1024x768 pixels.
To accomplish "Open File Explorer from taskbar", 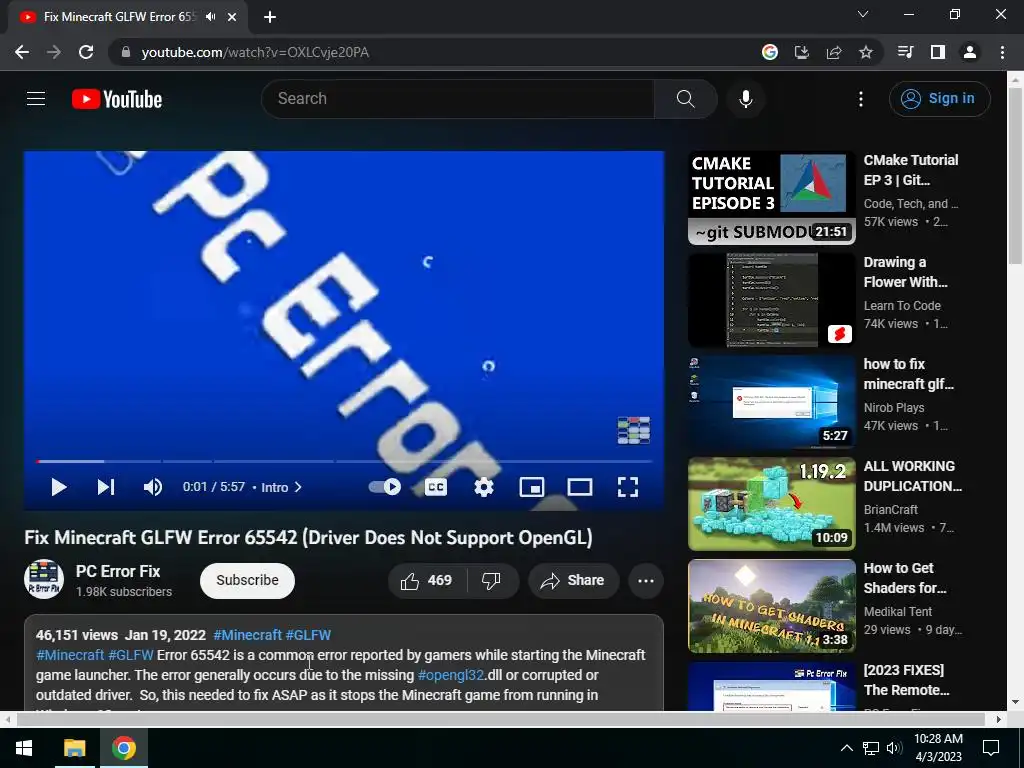I will tap(74, 748).
